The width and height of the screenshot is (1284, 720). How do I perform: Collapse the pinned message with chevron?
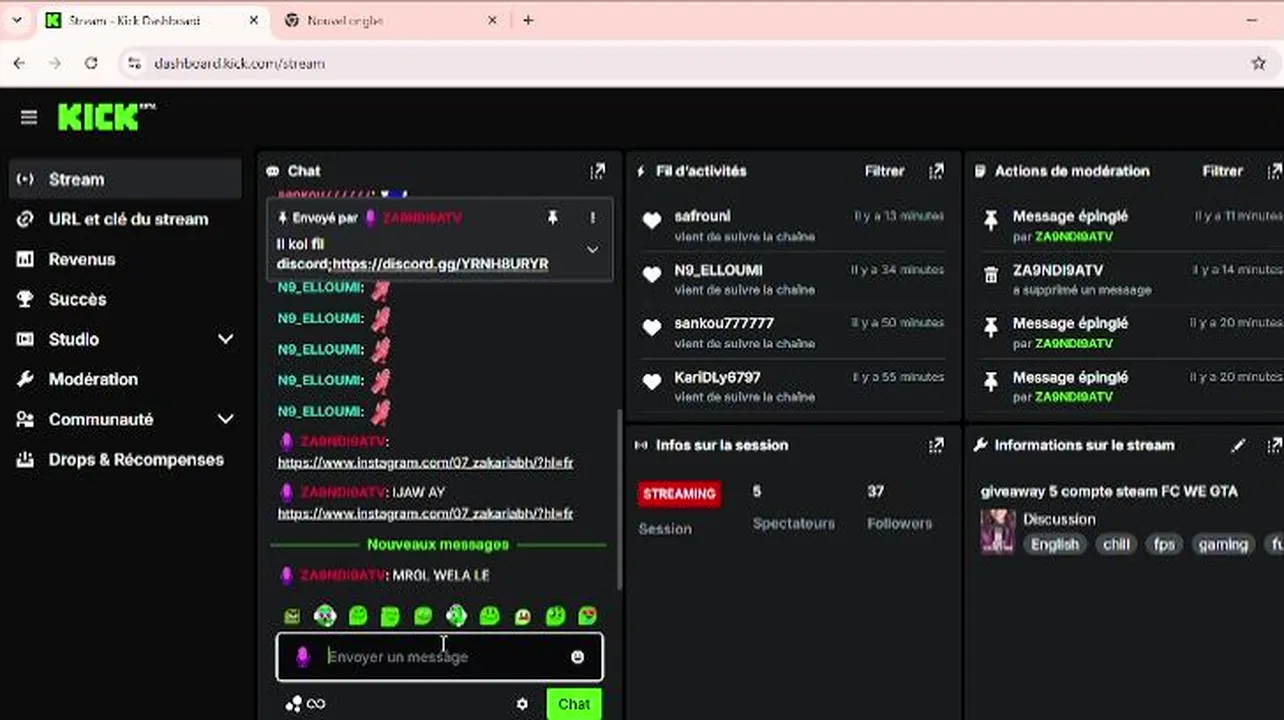click(592, 249)
